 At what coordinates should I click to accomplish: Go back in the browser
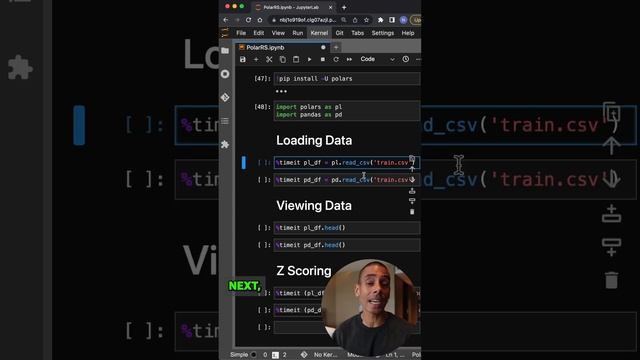(226, 20)
